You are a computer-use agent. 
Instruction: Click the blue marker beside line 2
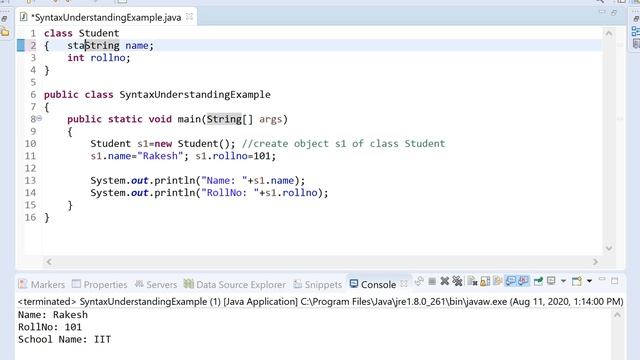click(x=20, y=45)
